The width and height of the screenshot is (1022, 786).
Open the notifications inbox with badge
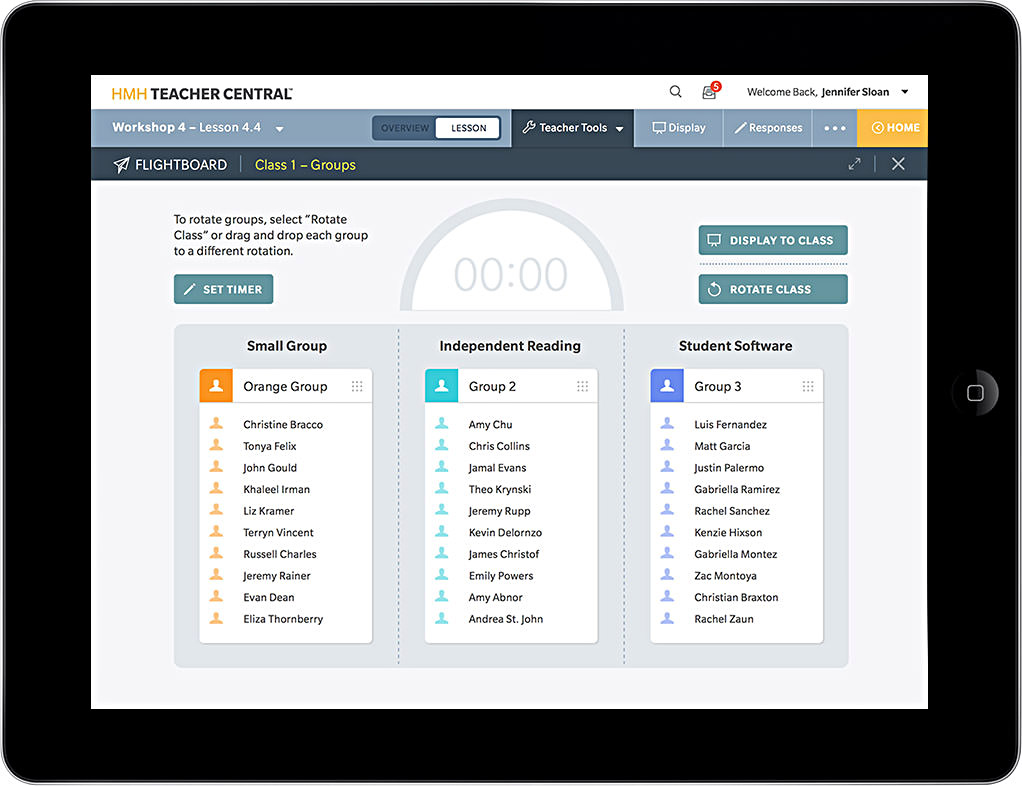(x=709, y=92)
